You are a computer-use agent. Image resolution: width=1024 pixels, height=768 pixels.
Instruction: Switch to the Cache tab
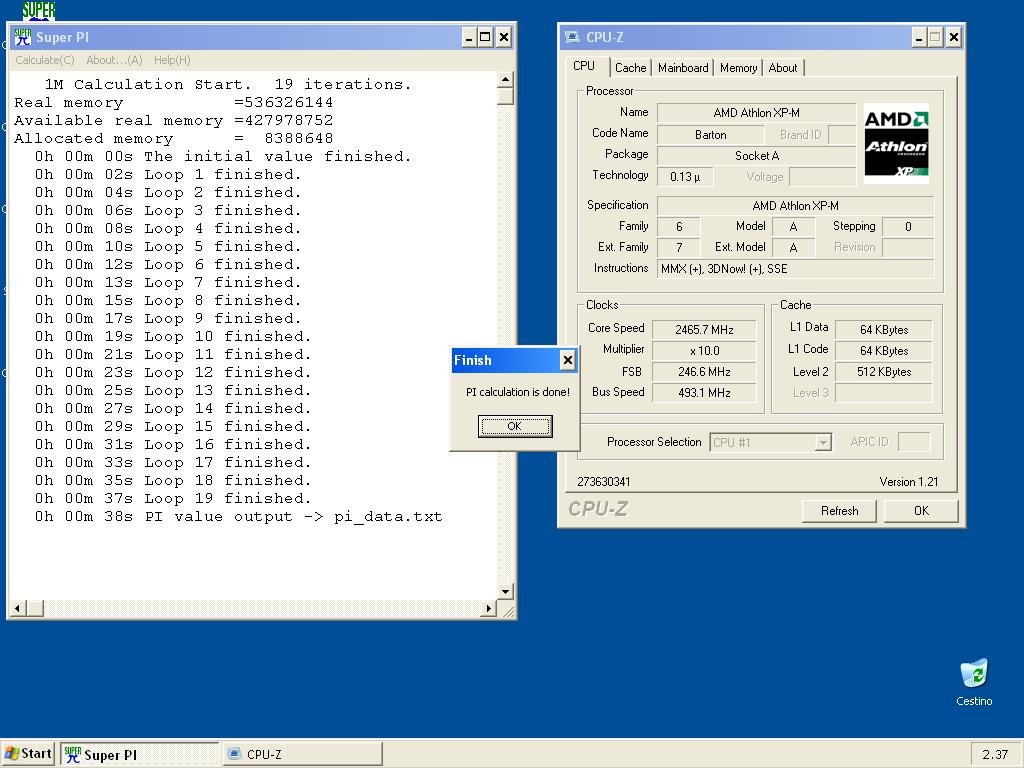(x=630, y=68)
